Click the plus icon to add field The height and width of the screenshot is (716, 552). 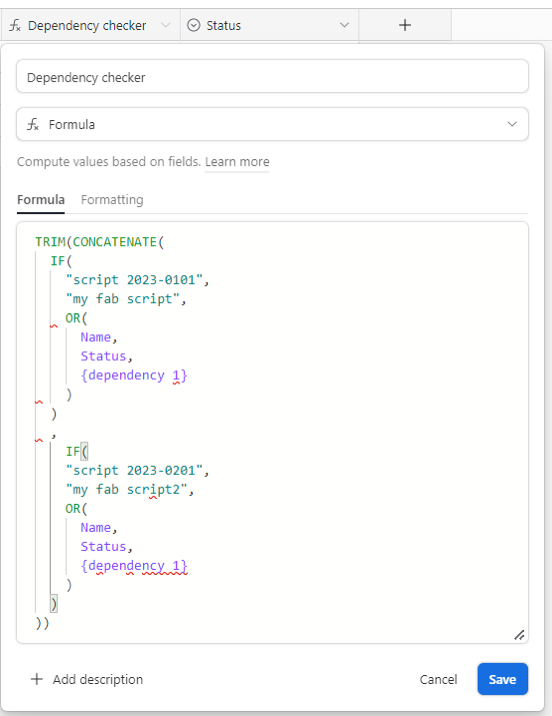click(x=405, y=25)
